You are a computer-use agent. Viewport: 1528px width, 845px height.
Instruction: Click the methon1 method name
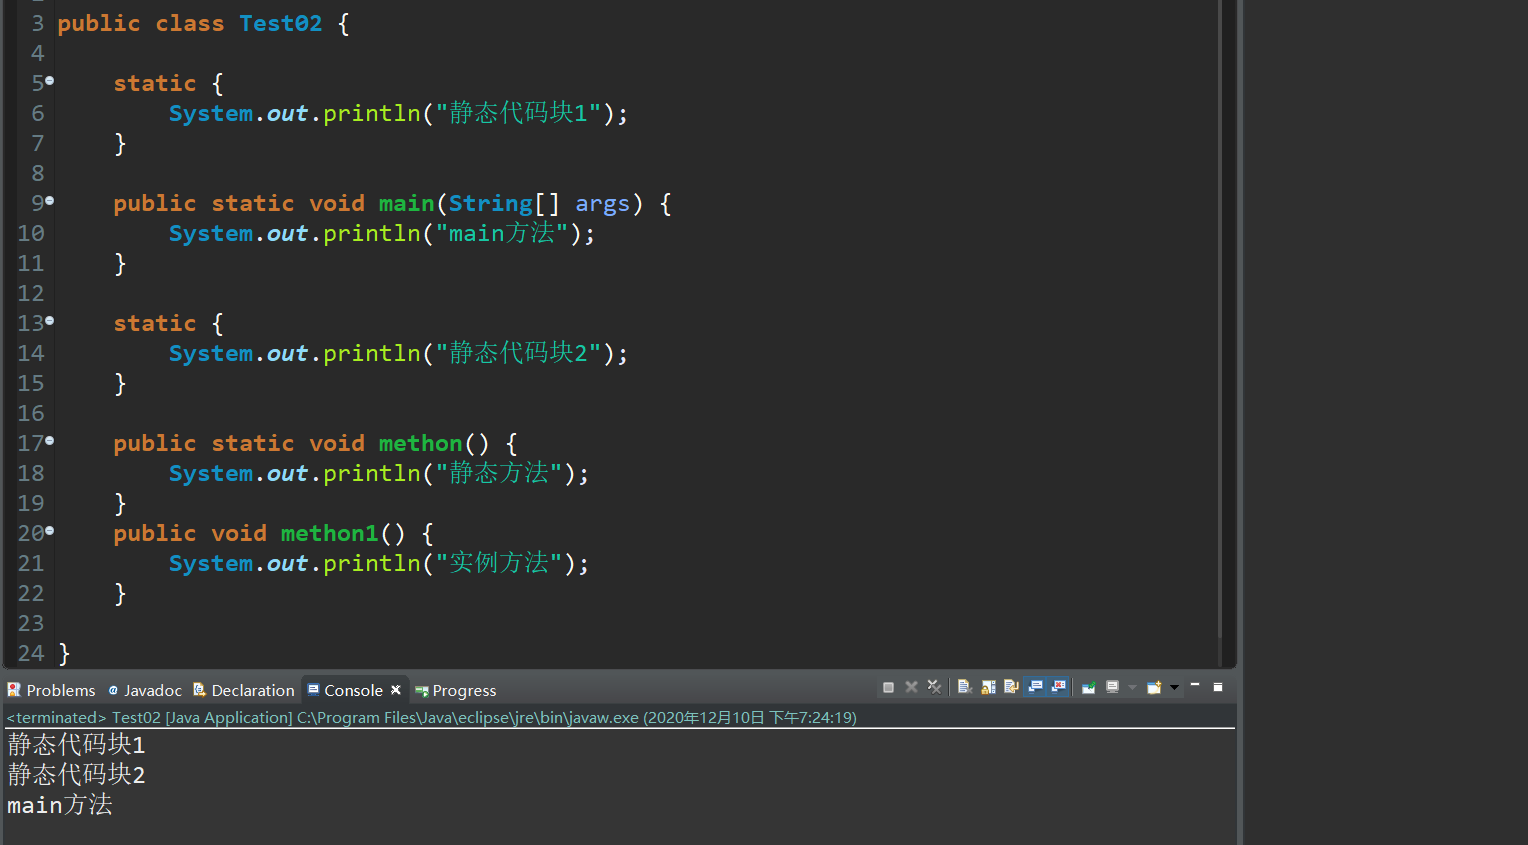[329, 533]
